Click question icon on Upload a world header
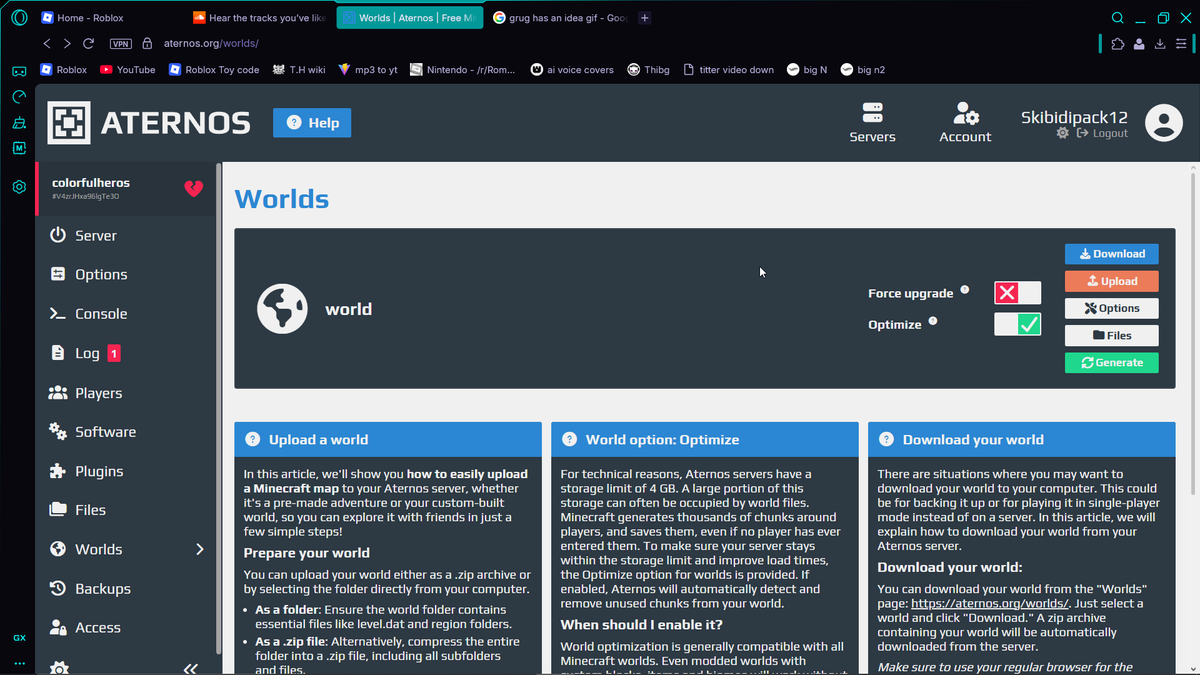Viewport: 1200px width, 675px height. click(x=252, y=439)
